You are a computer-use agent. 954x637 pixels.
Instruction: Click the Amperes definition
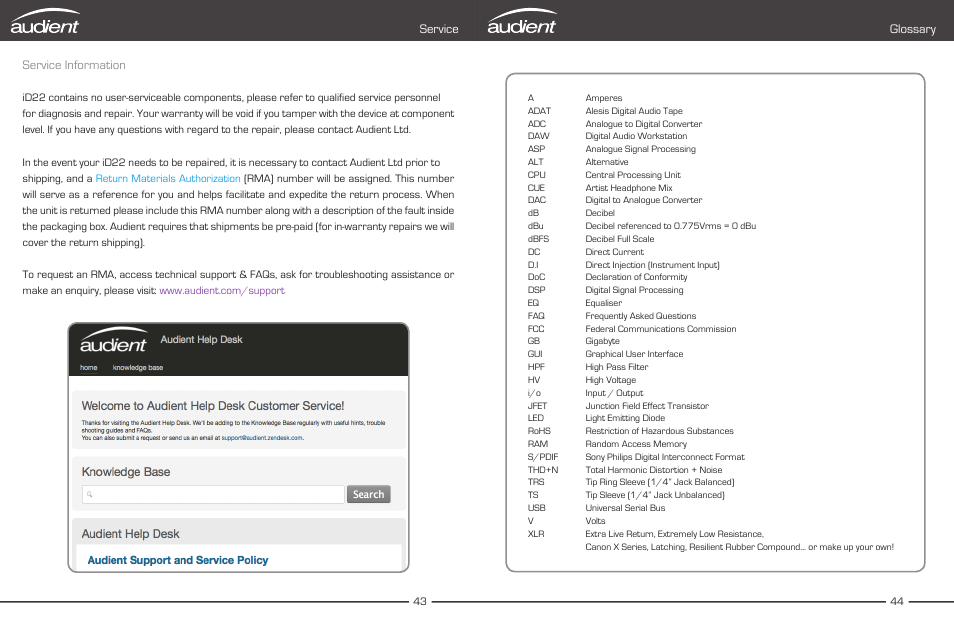click(x=604, y=98)
